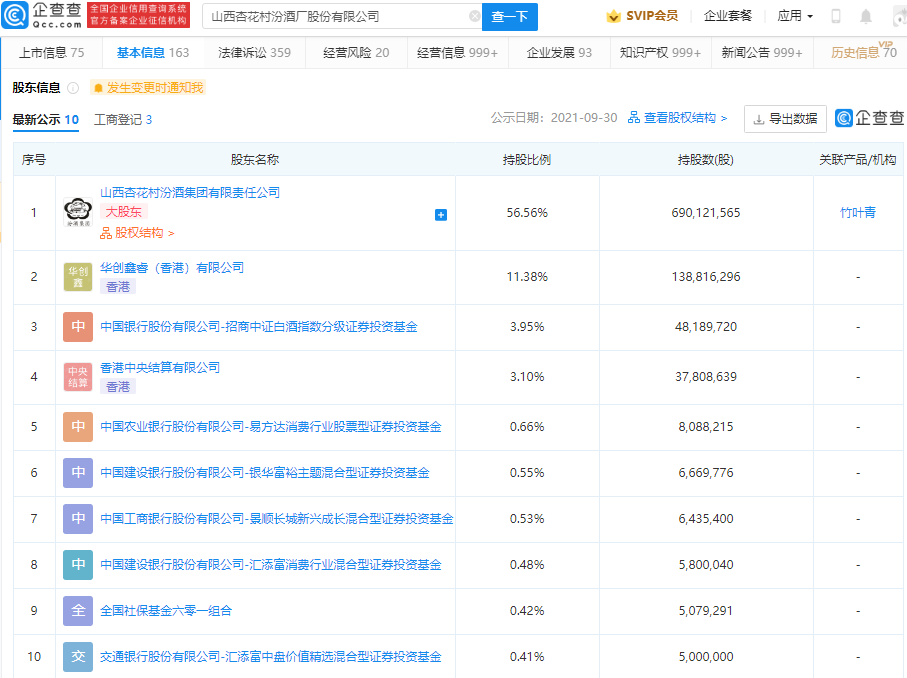
Task: Switch to 新闻公告 999+ tab
Action: 762,53
